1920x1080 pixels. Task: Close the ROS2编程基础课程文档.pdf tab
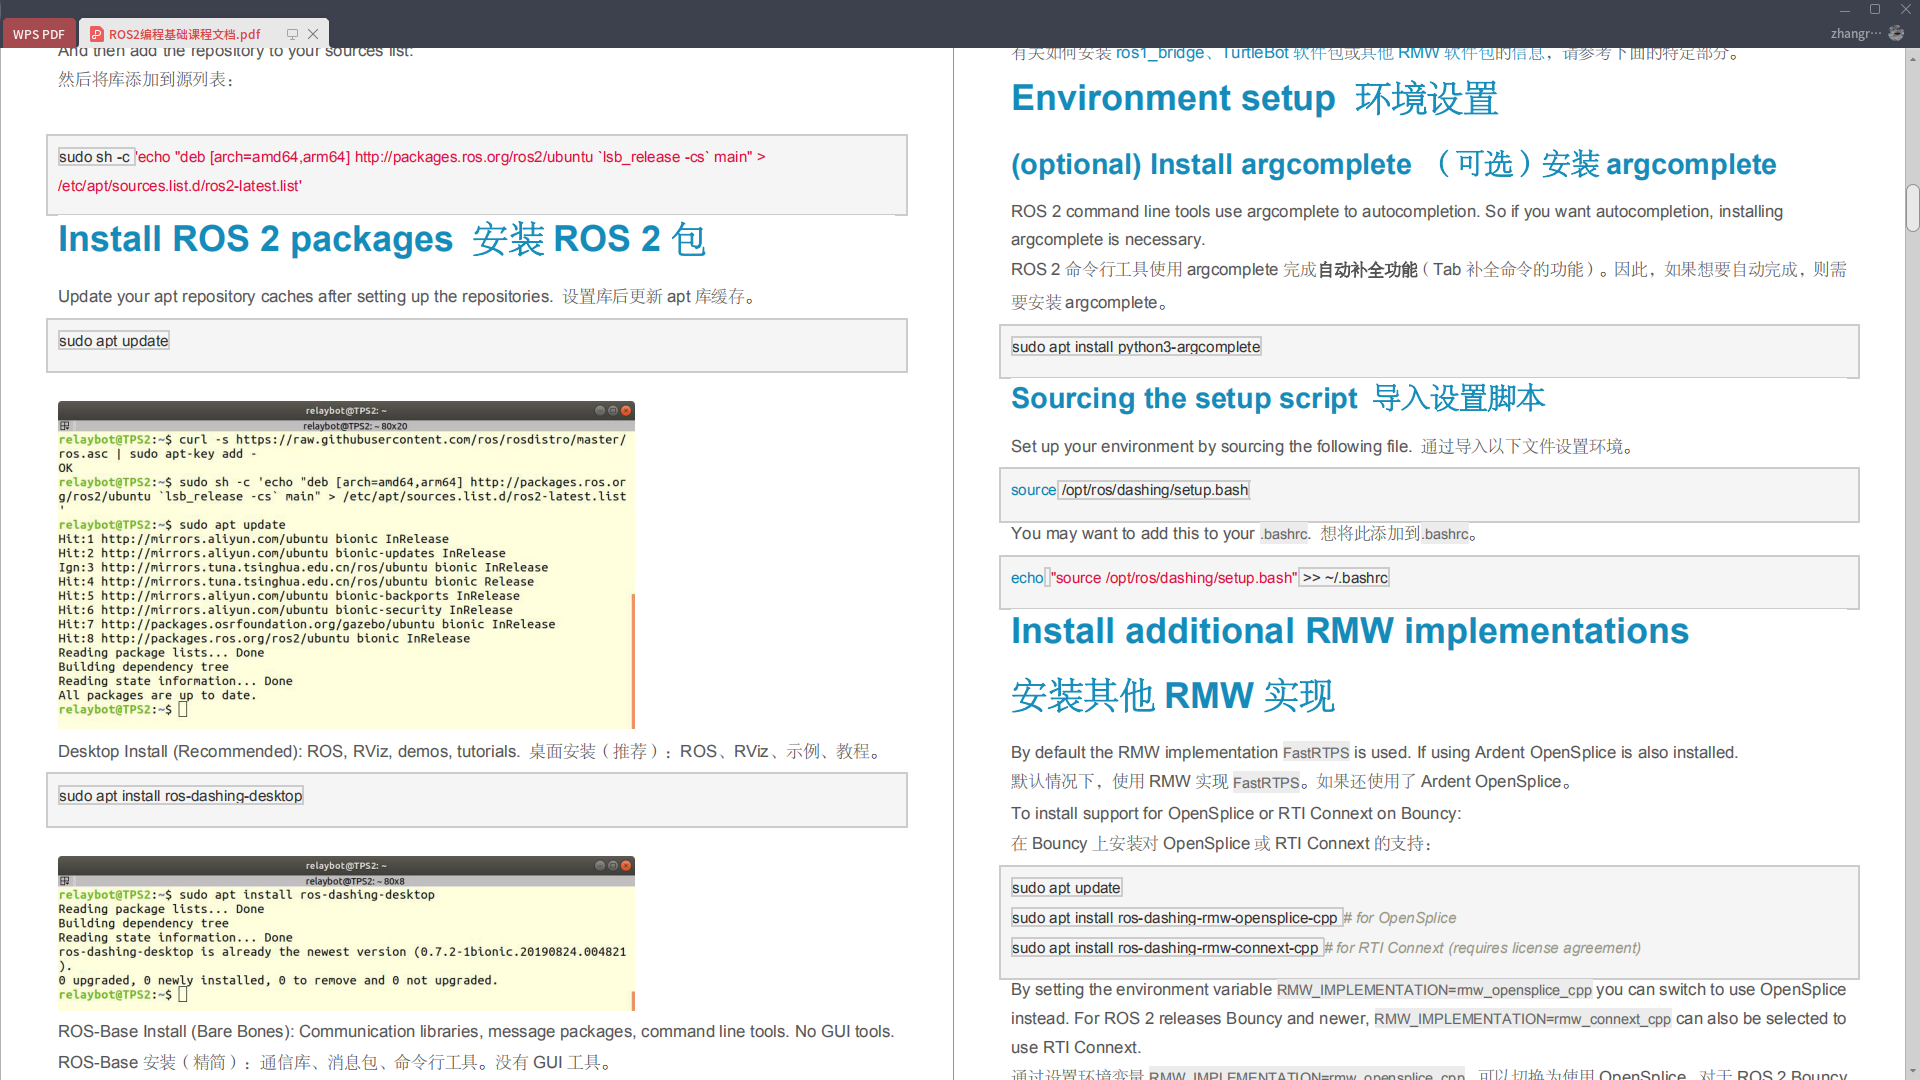tap(313, 33)
